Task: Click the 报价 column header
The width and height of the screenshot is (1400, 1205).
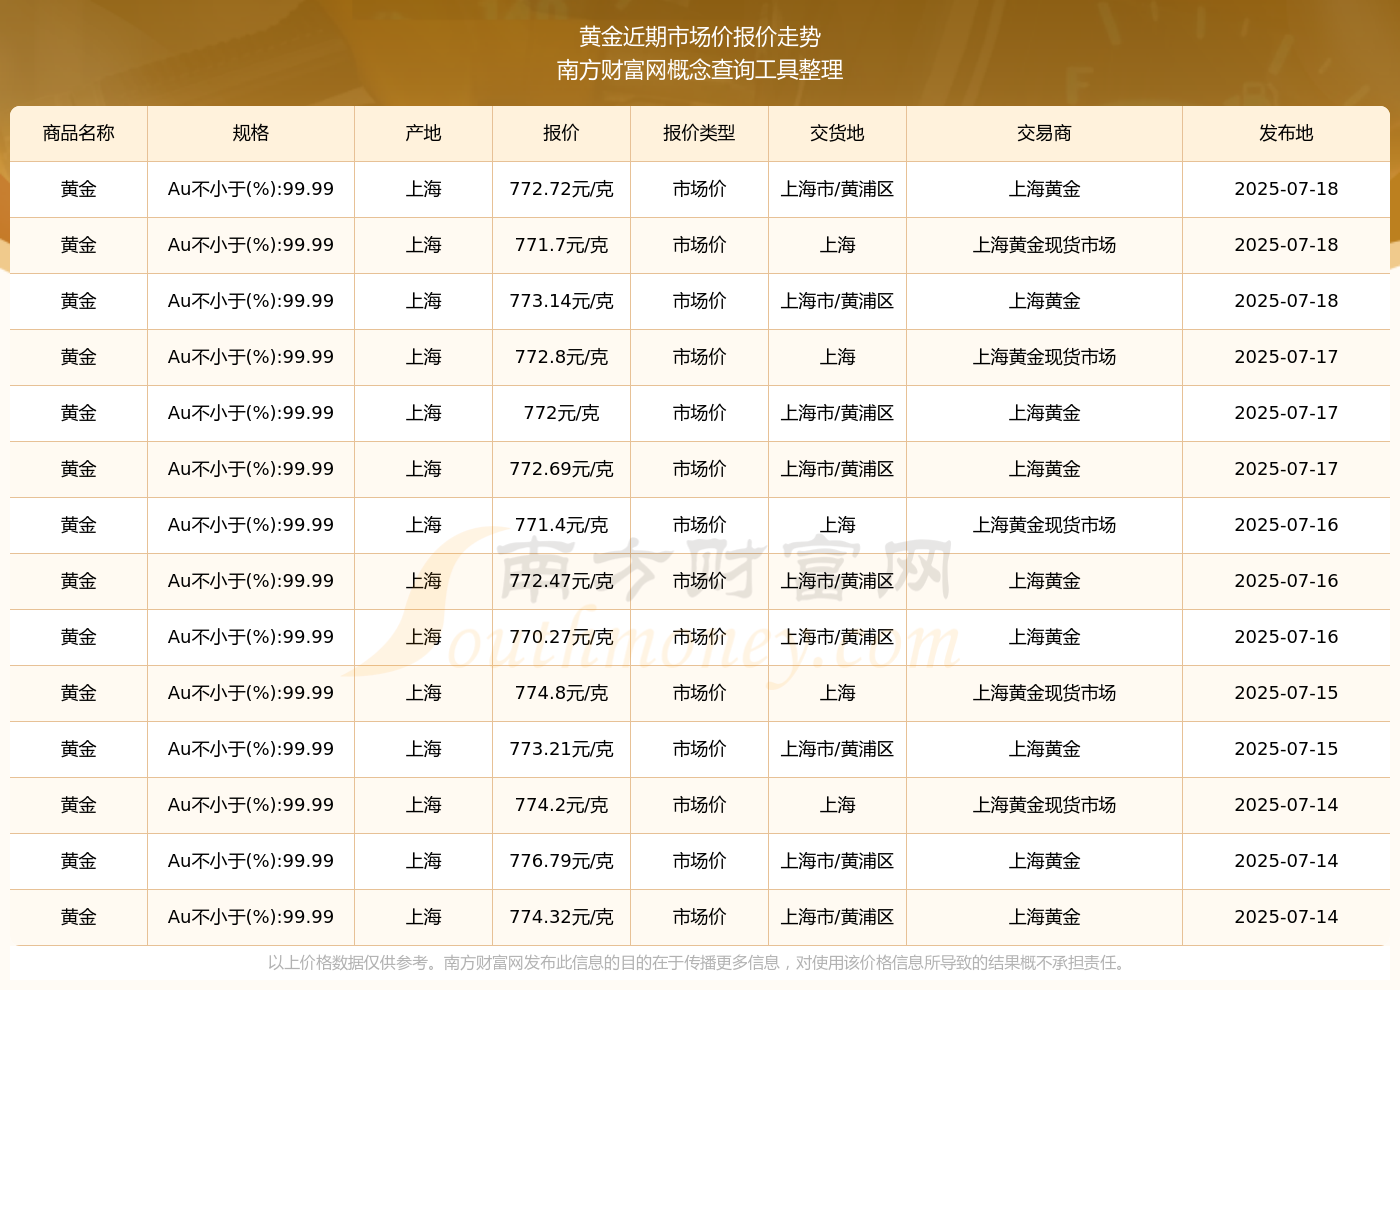Action: 562,133
